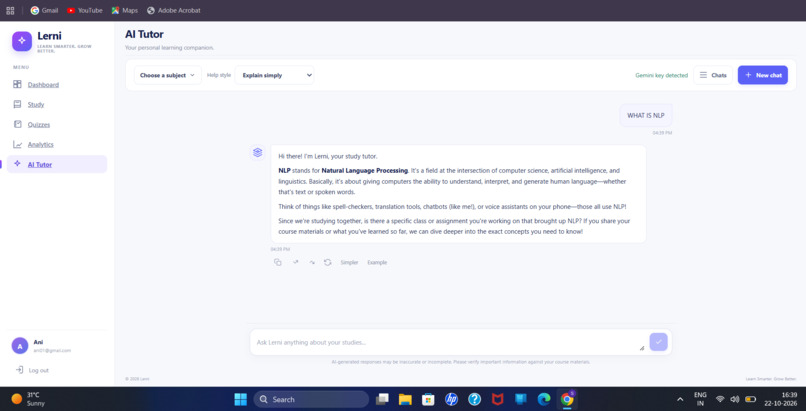806x411 pixels.
Task: Give the response a thumbs-down
Action: (x=312, y=263)
